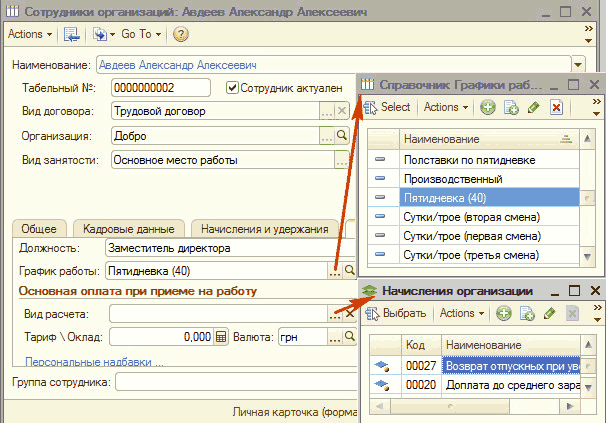Select Сутки/трое (первая смена) row
Image resolution: width=606 pixels, height=423 pixels.
coord(473,236)
